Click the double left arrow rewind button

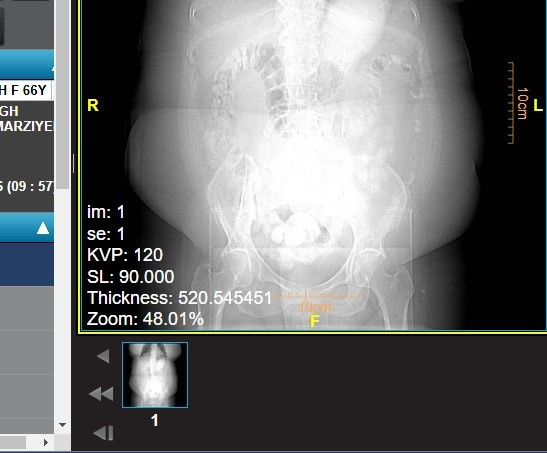click(102, 394)
